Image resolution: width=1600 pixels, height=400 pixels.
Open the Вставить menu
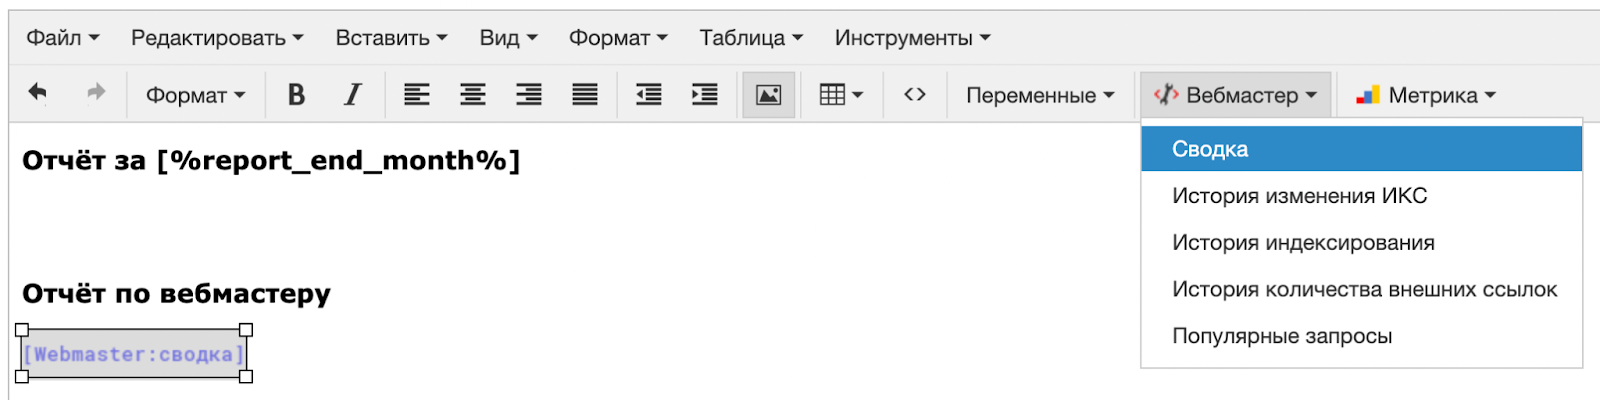pos(391,38)
